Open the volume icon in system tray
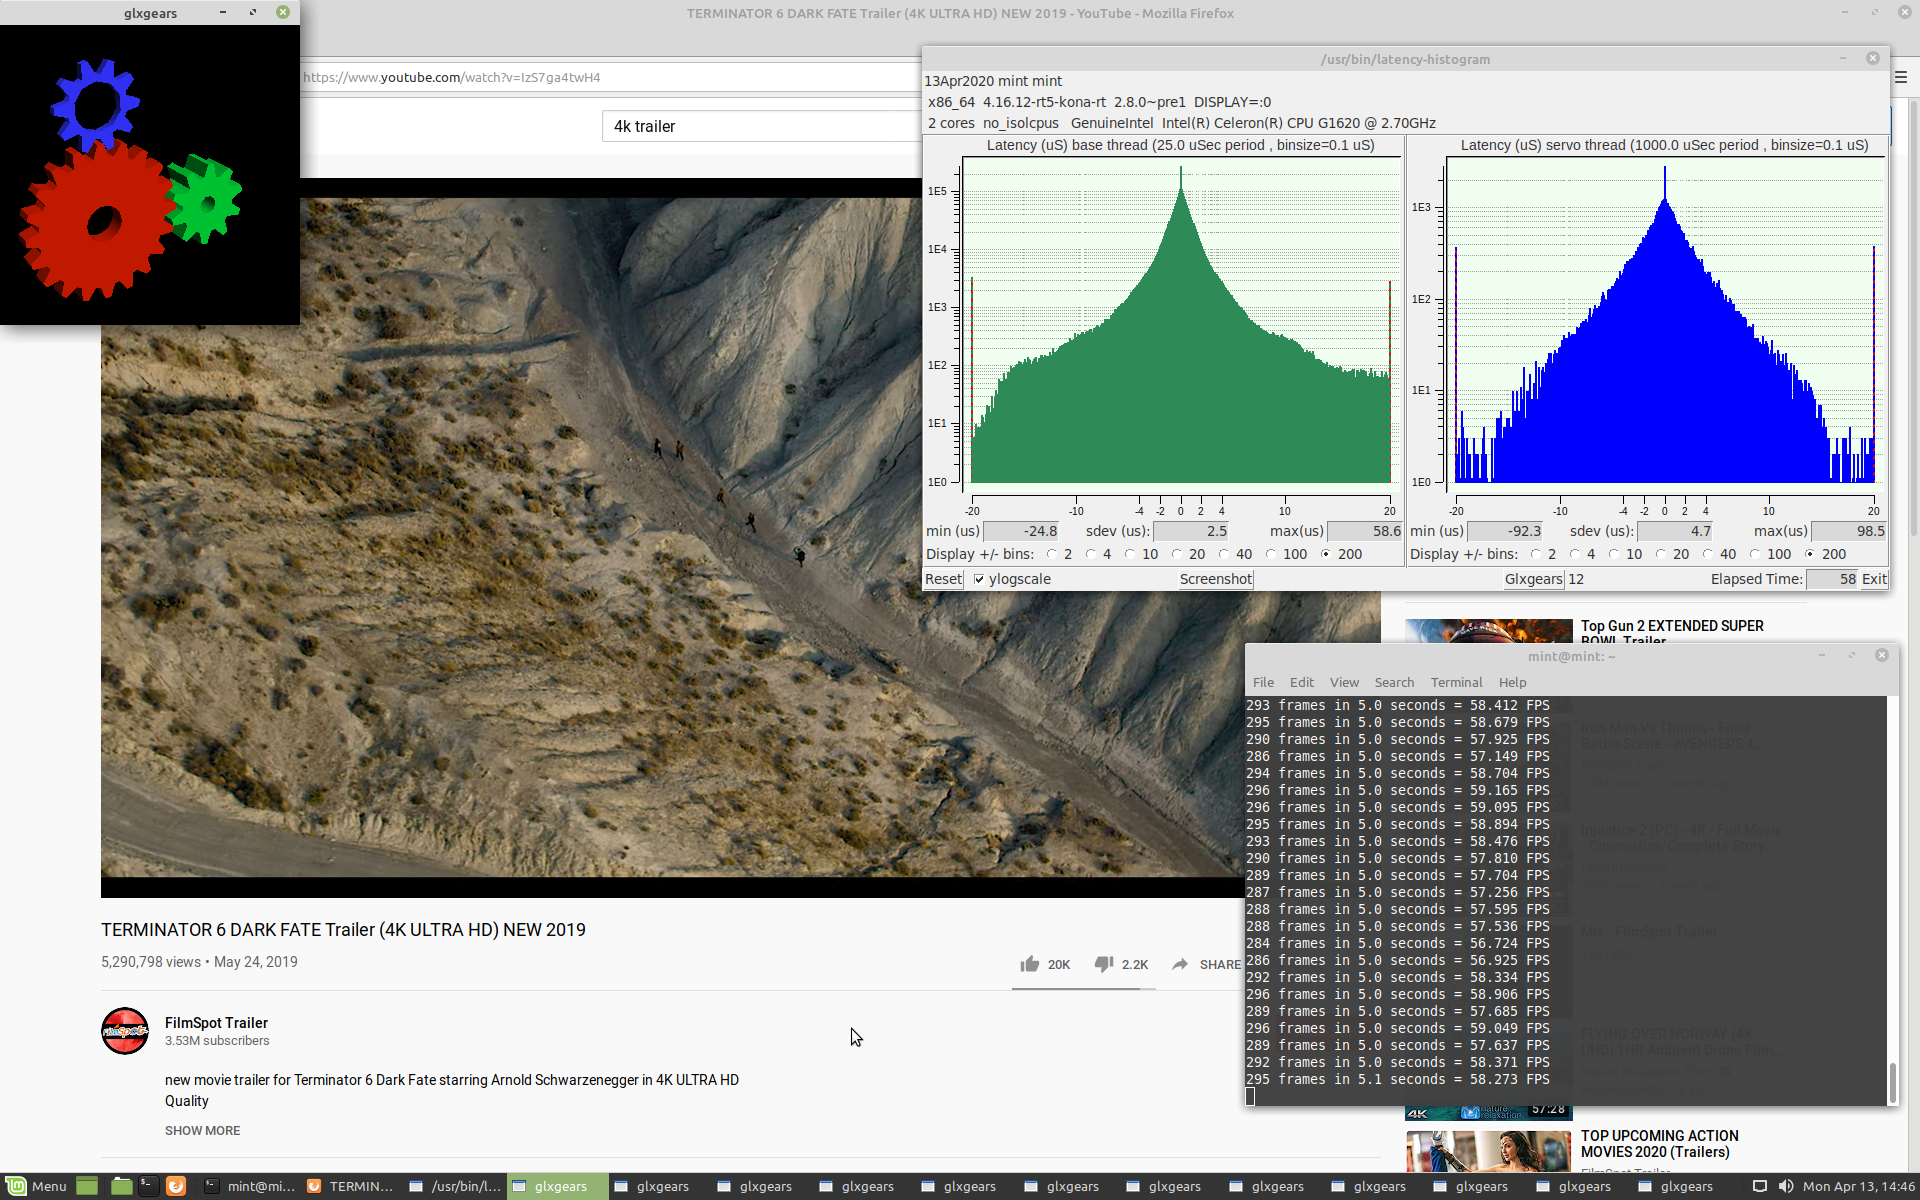 pyautogui.click(x=1786, y=1186)
